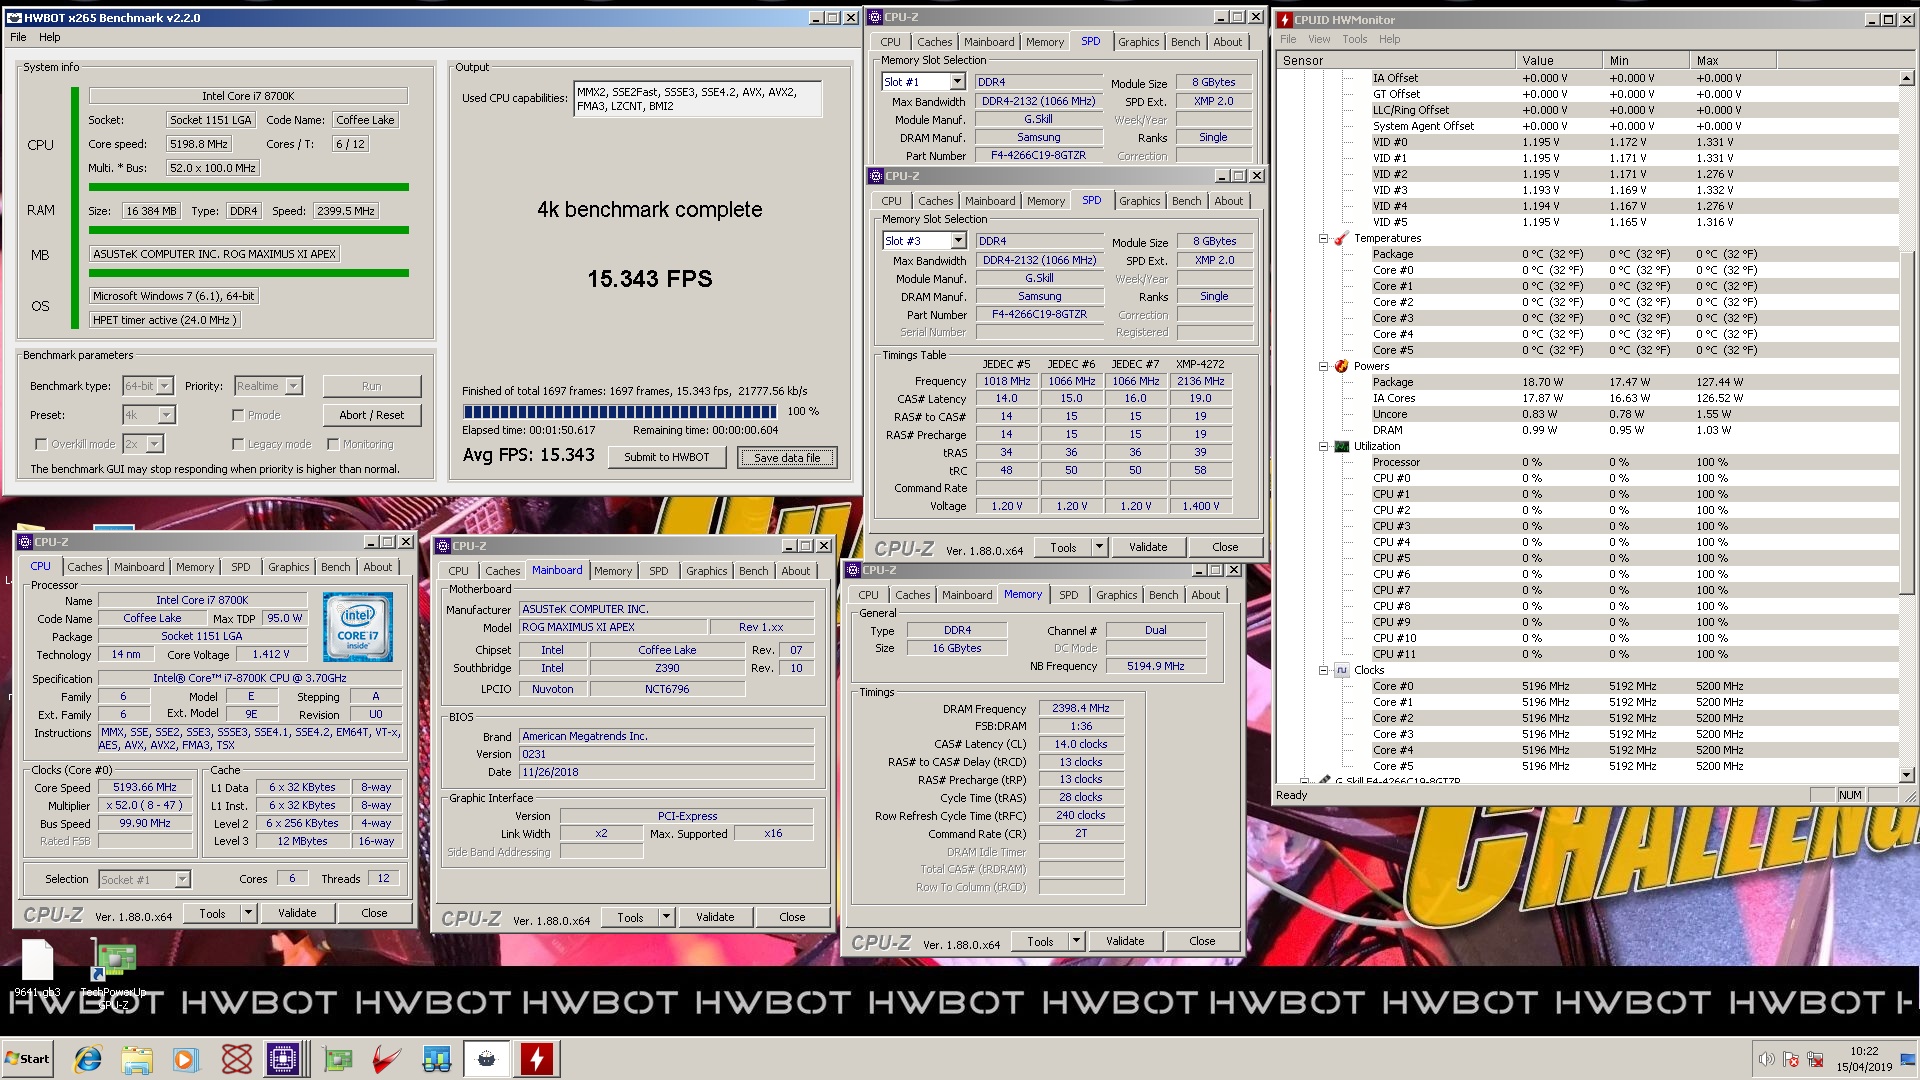Open Tools dropdown arrow in CPU-Z Mainboard window
This screenshot has width=1920, height=1080.
coord(666,917)
